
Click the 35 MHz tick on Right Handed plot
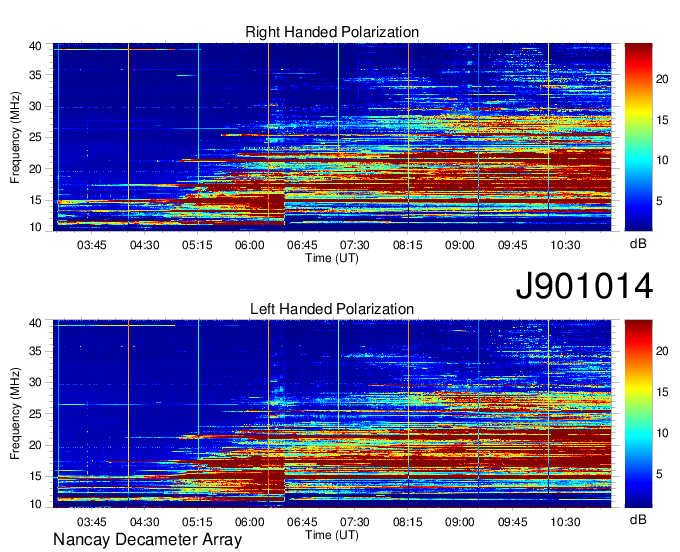[x=36, y=75]
